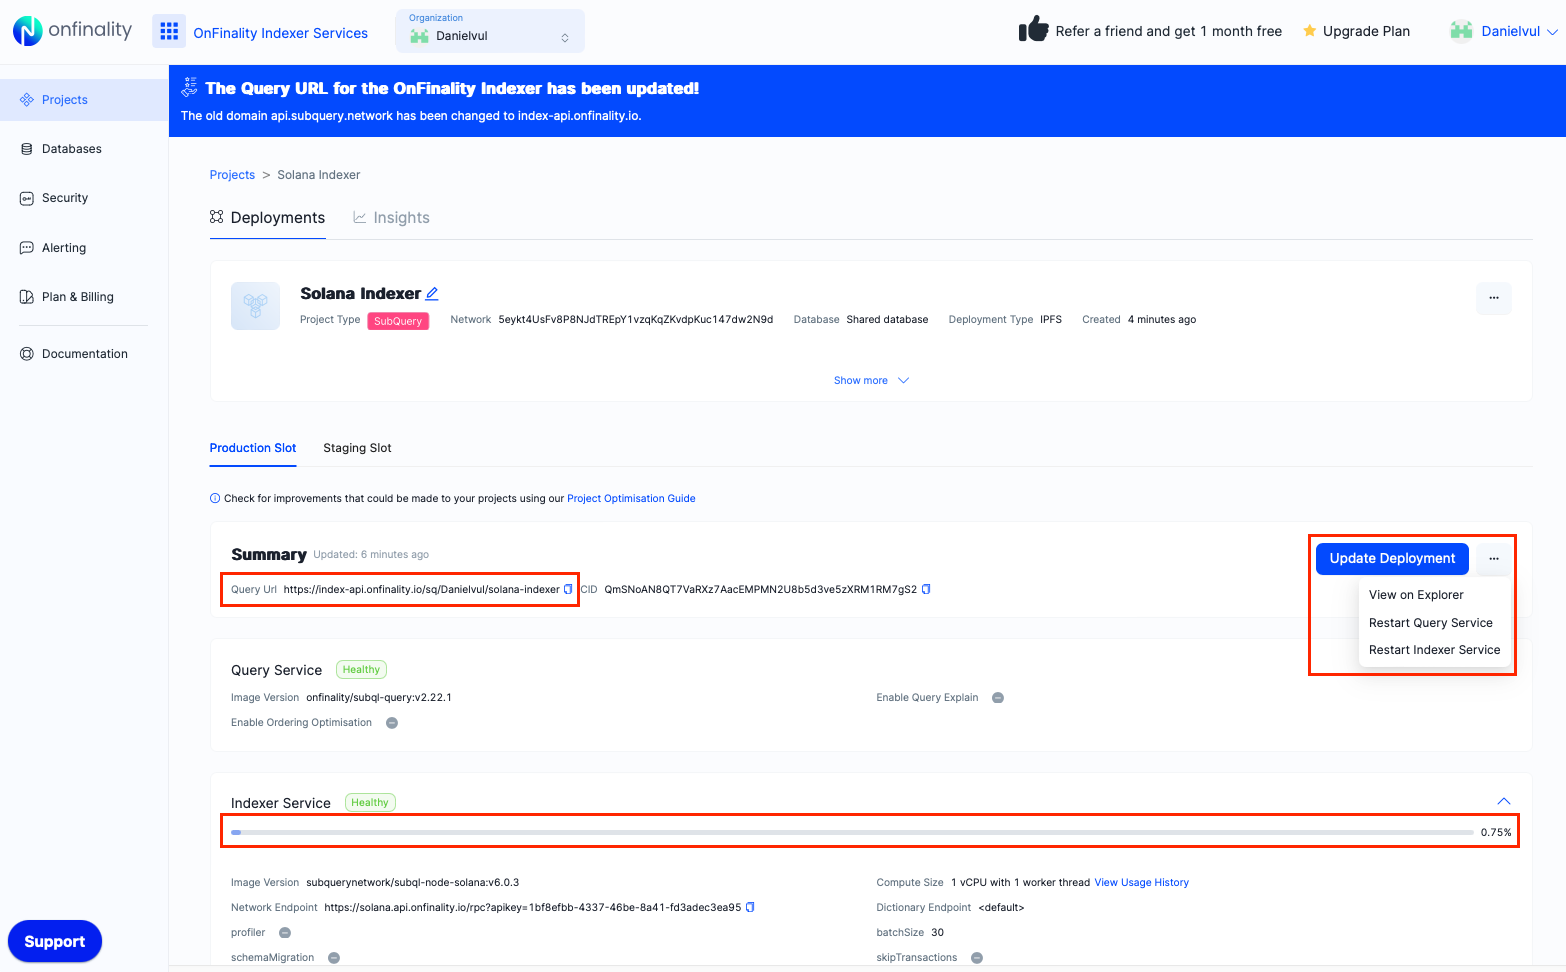Screen dimensions: 1566x972
Task: Select the Databases icon in the sidebar
Action: point(28,148)
